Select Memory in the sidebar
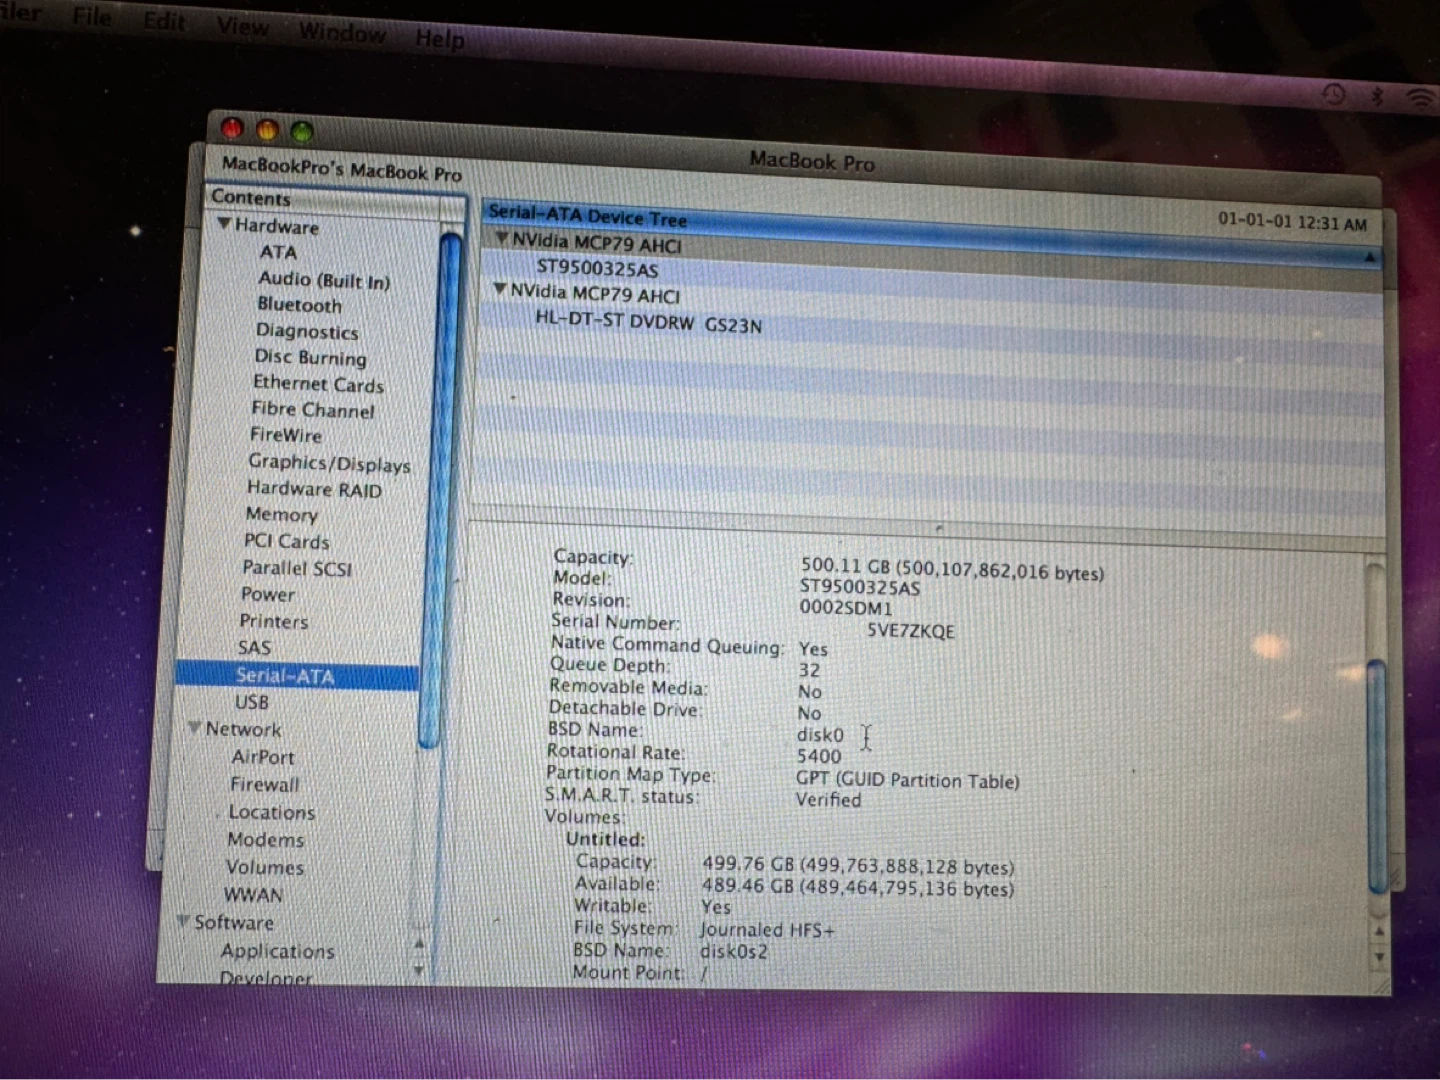 coord(281,514)
